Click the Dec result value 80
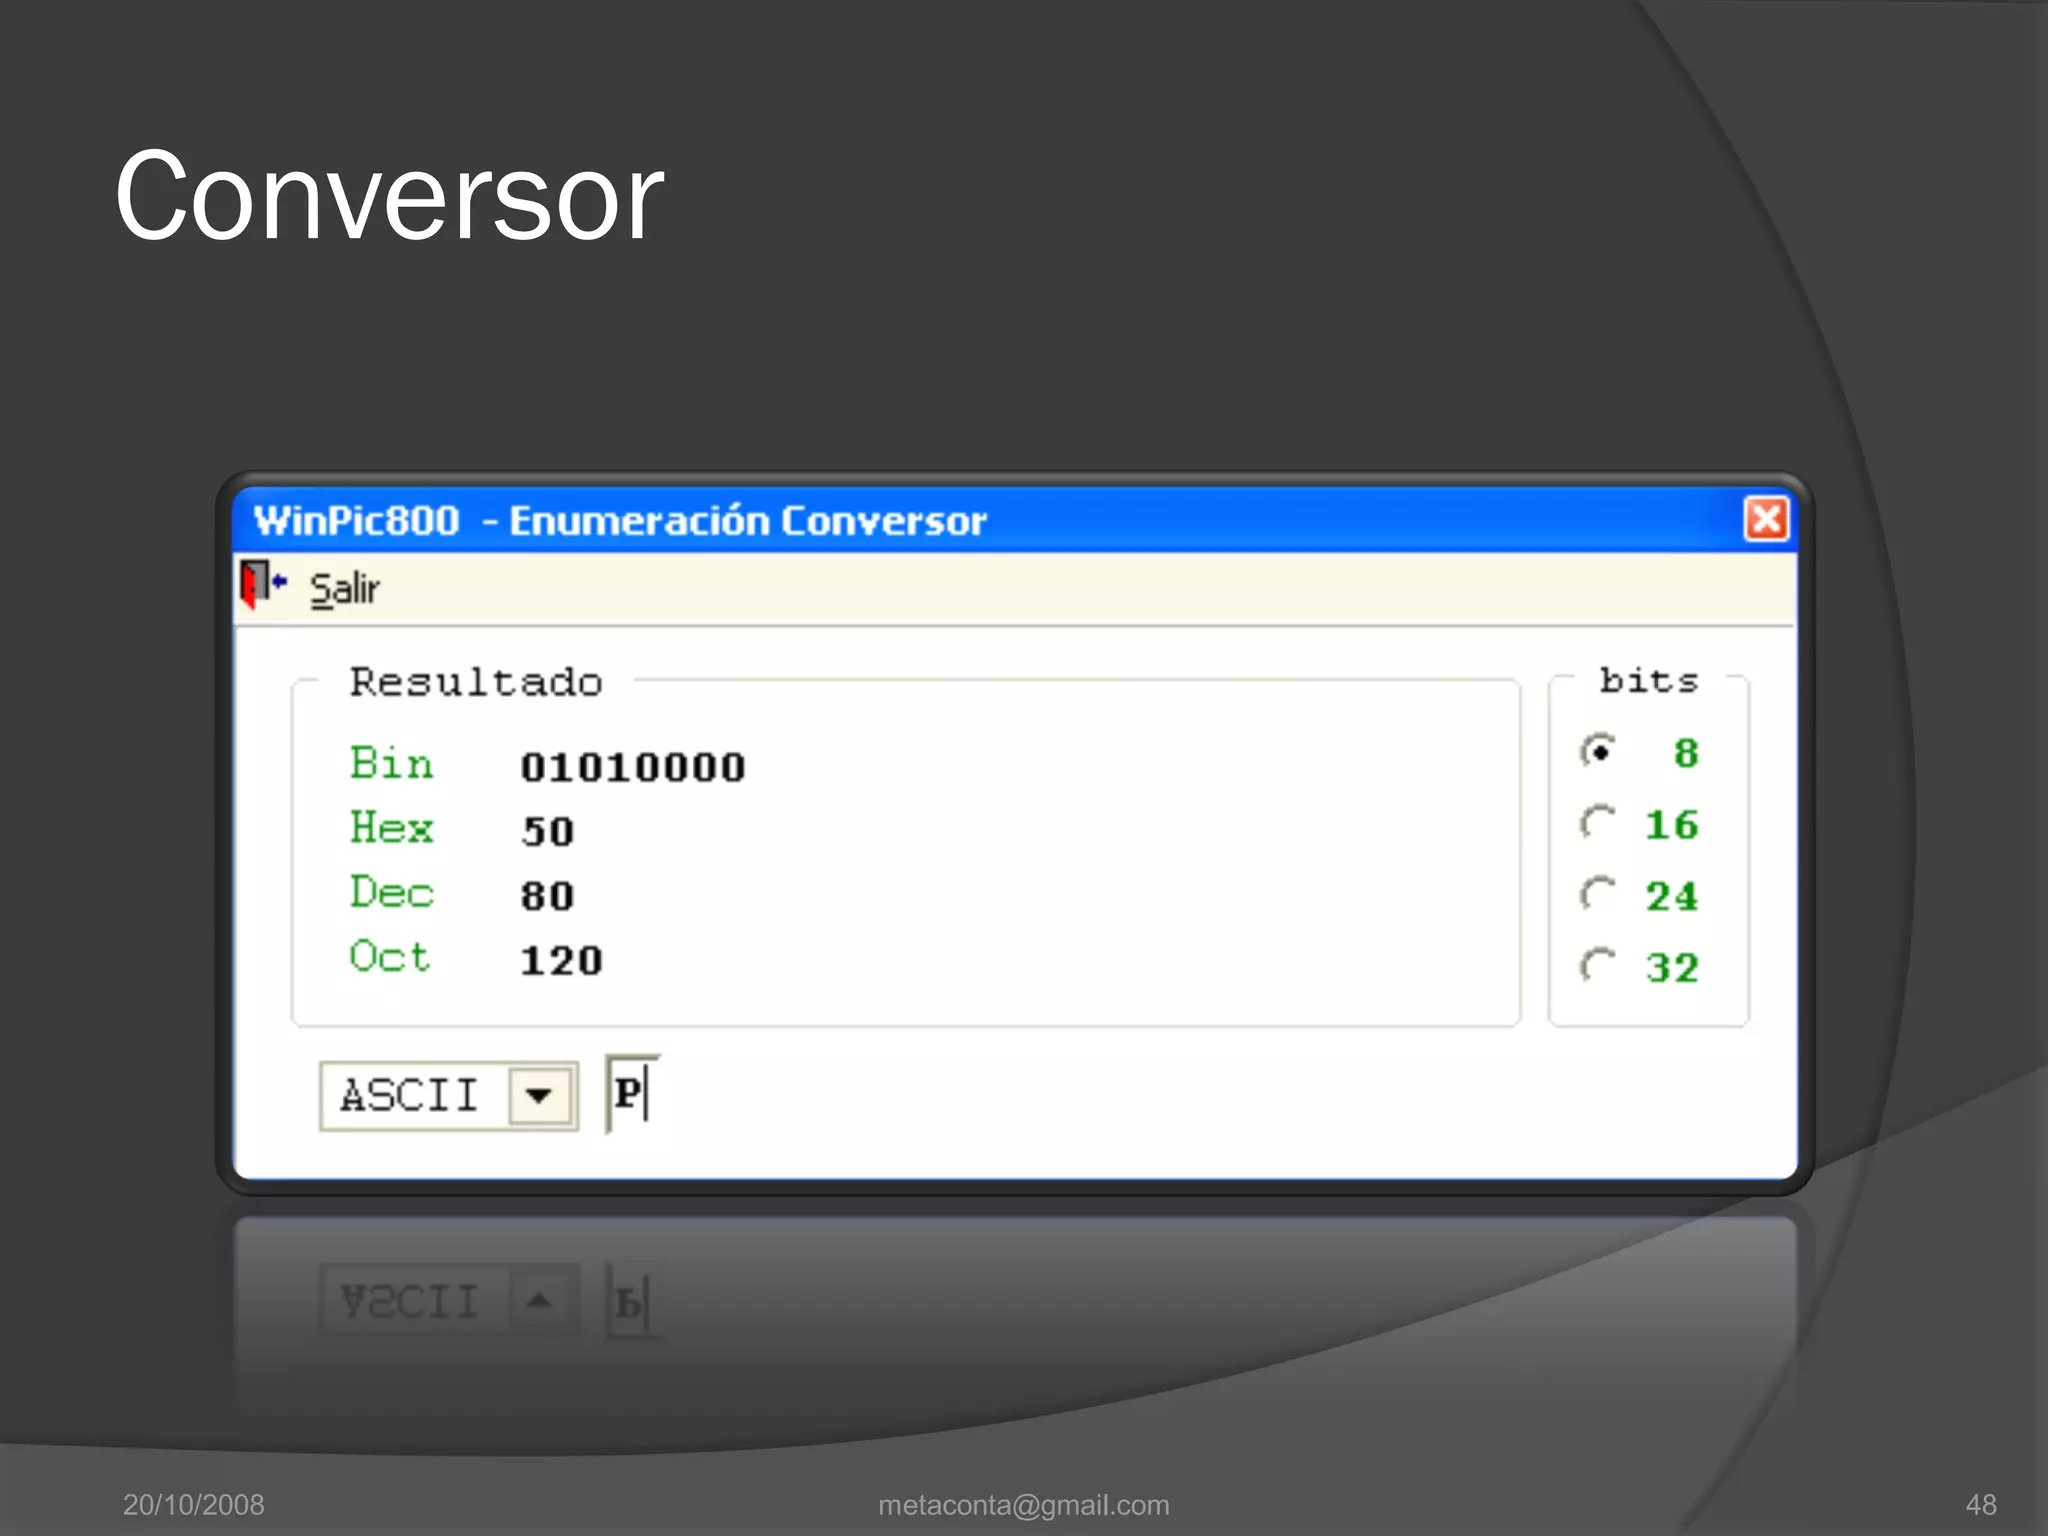The width and height of the screenshot is (2048, 1536). (547, 896)
